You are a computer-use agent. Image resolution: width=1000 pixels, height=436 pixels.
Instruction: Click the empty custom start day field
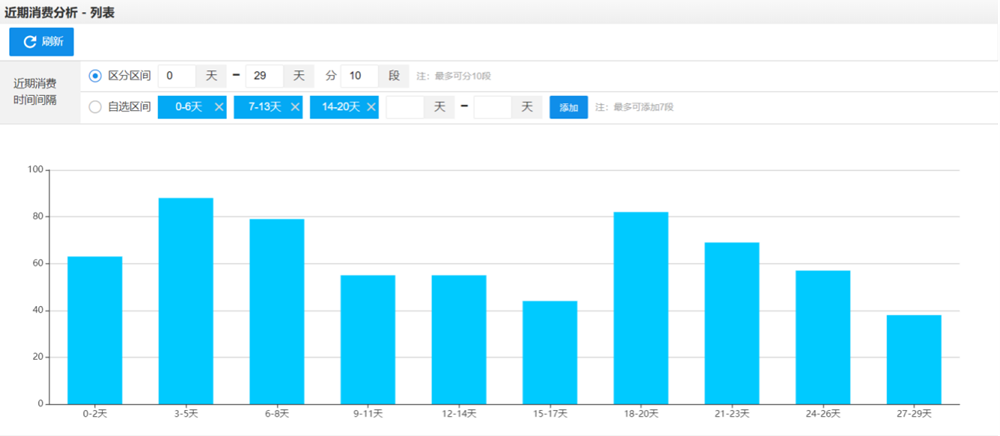coord(405,107)
